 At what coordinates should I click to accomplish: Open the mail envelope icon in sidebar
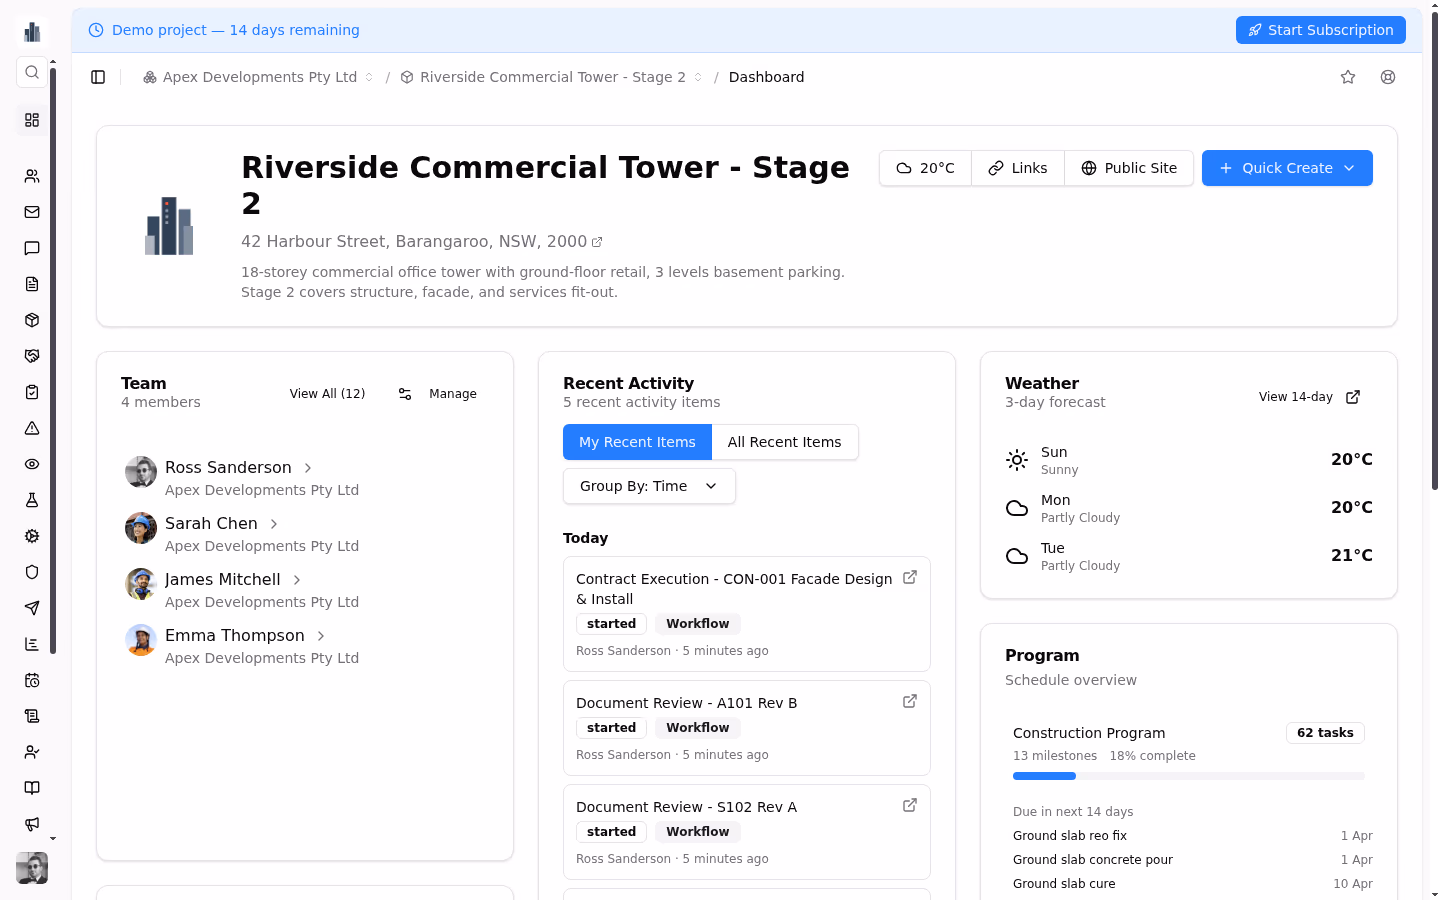[x=32, y=212]
